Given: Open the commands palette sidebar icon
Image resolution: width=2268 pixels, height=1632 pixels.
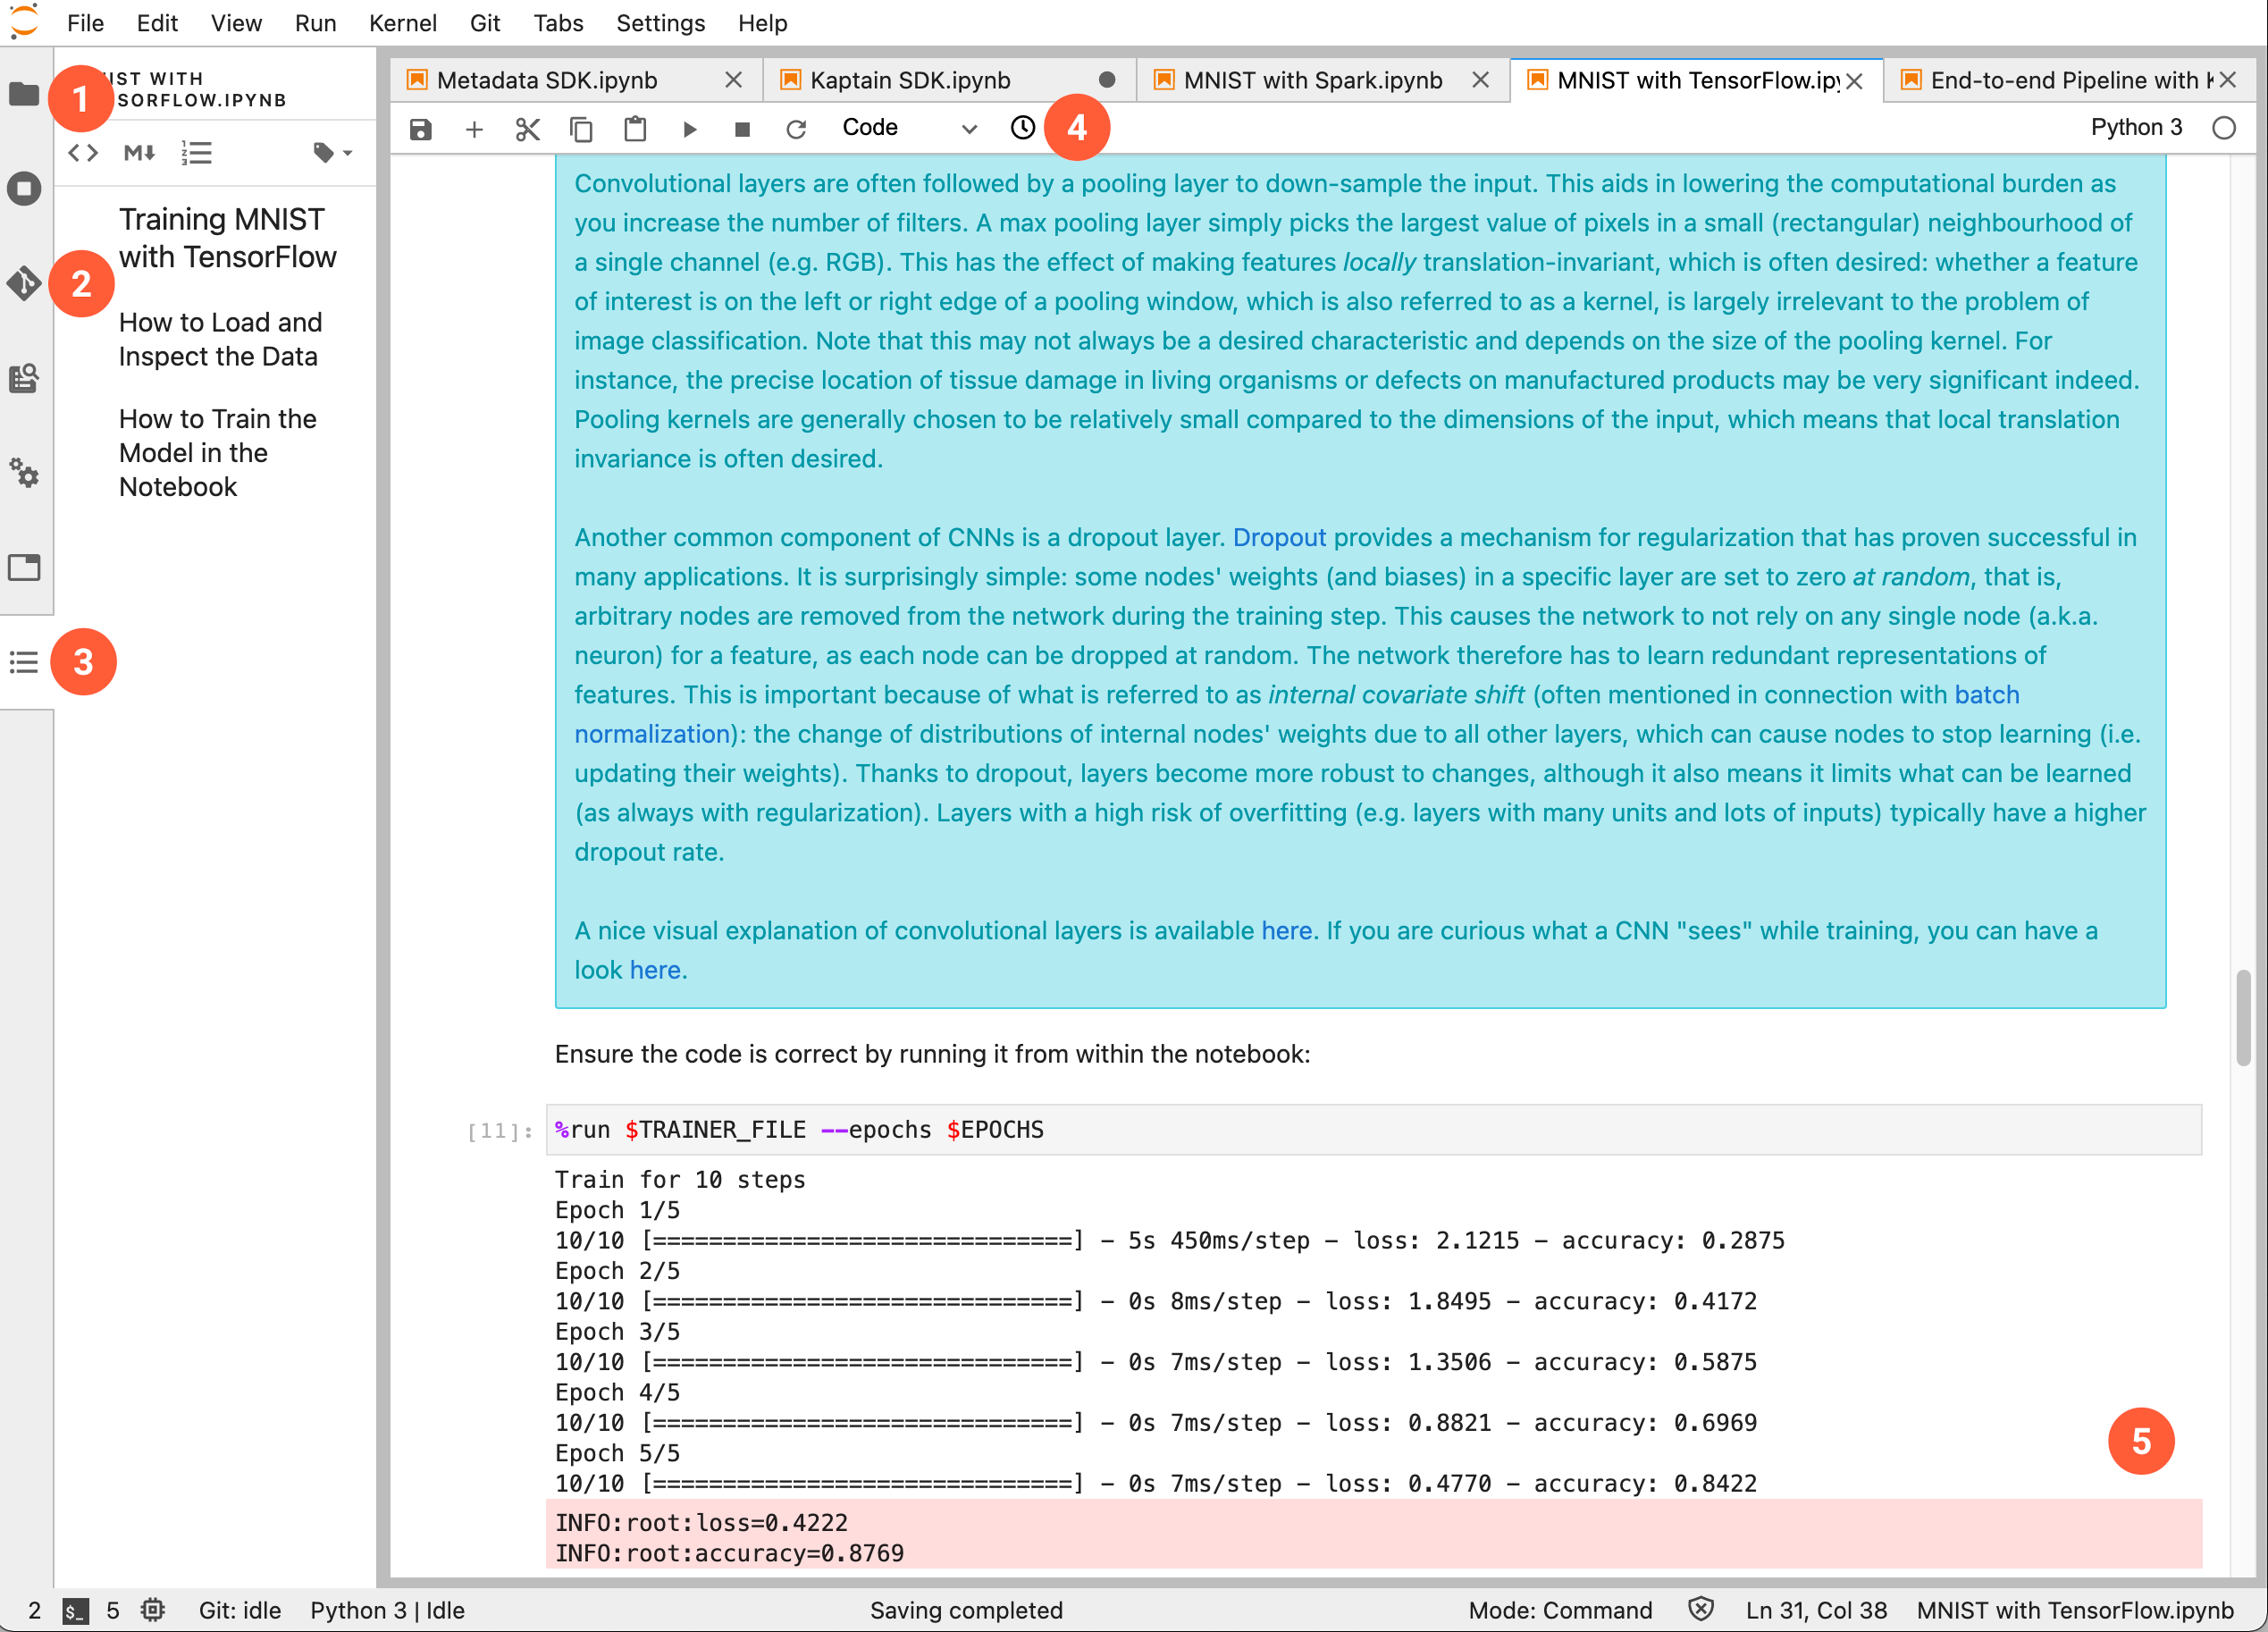Looking at the screenshot, I should pos(24,378).
